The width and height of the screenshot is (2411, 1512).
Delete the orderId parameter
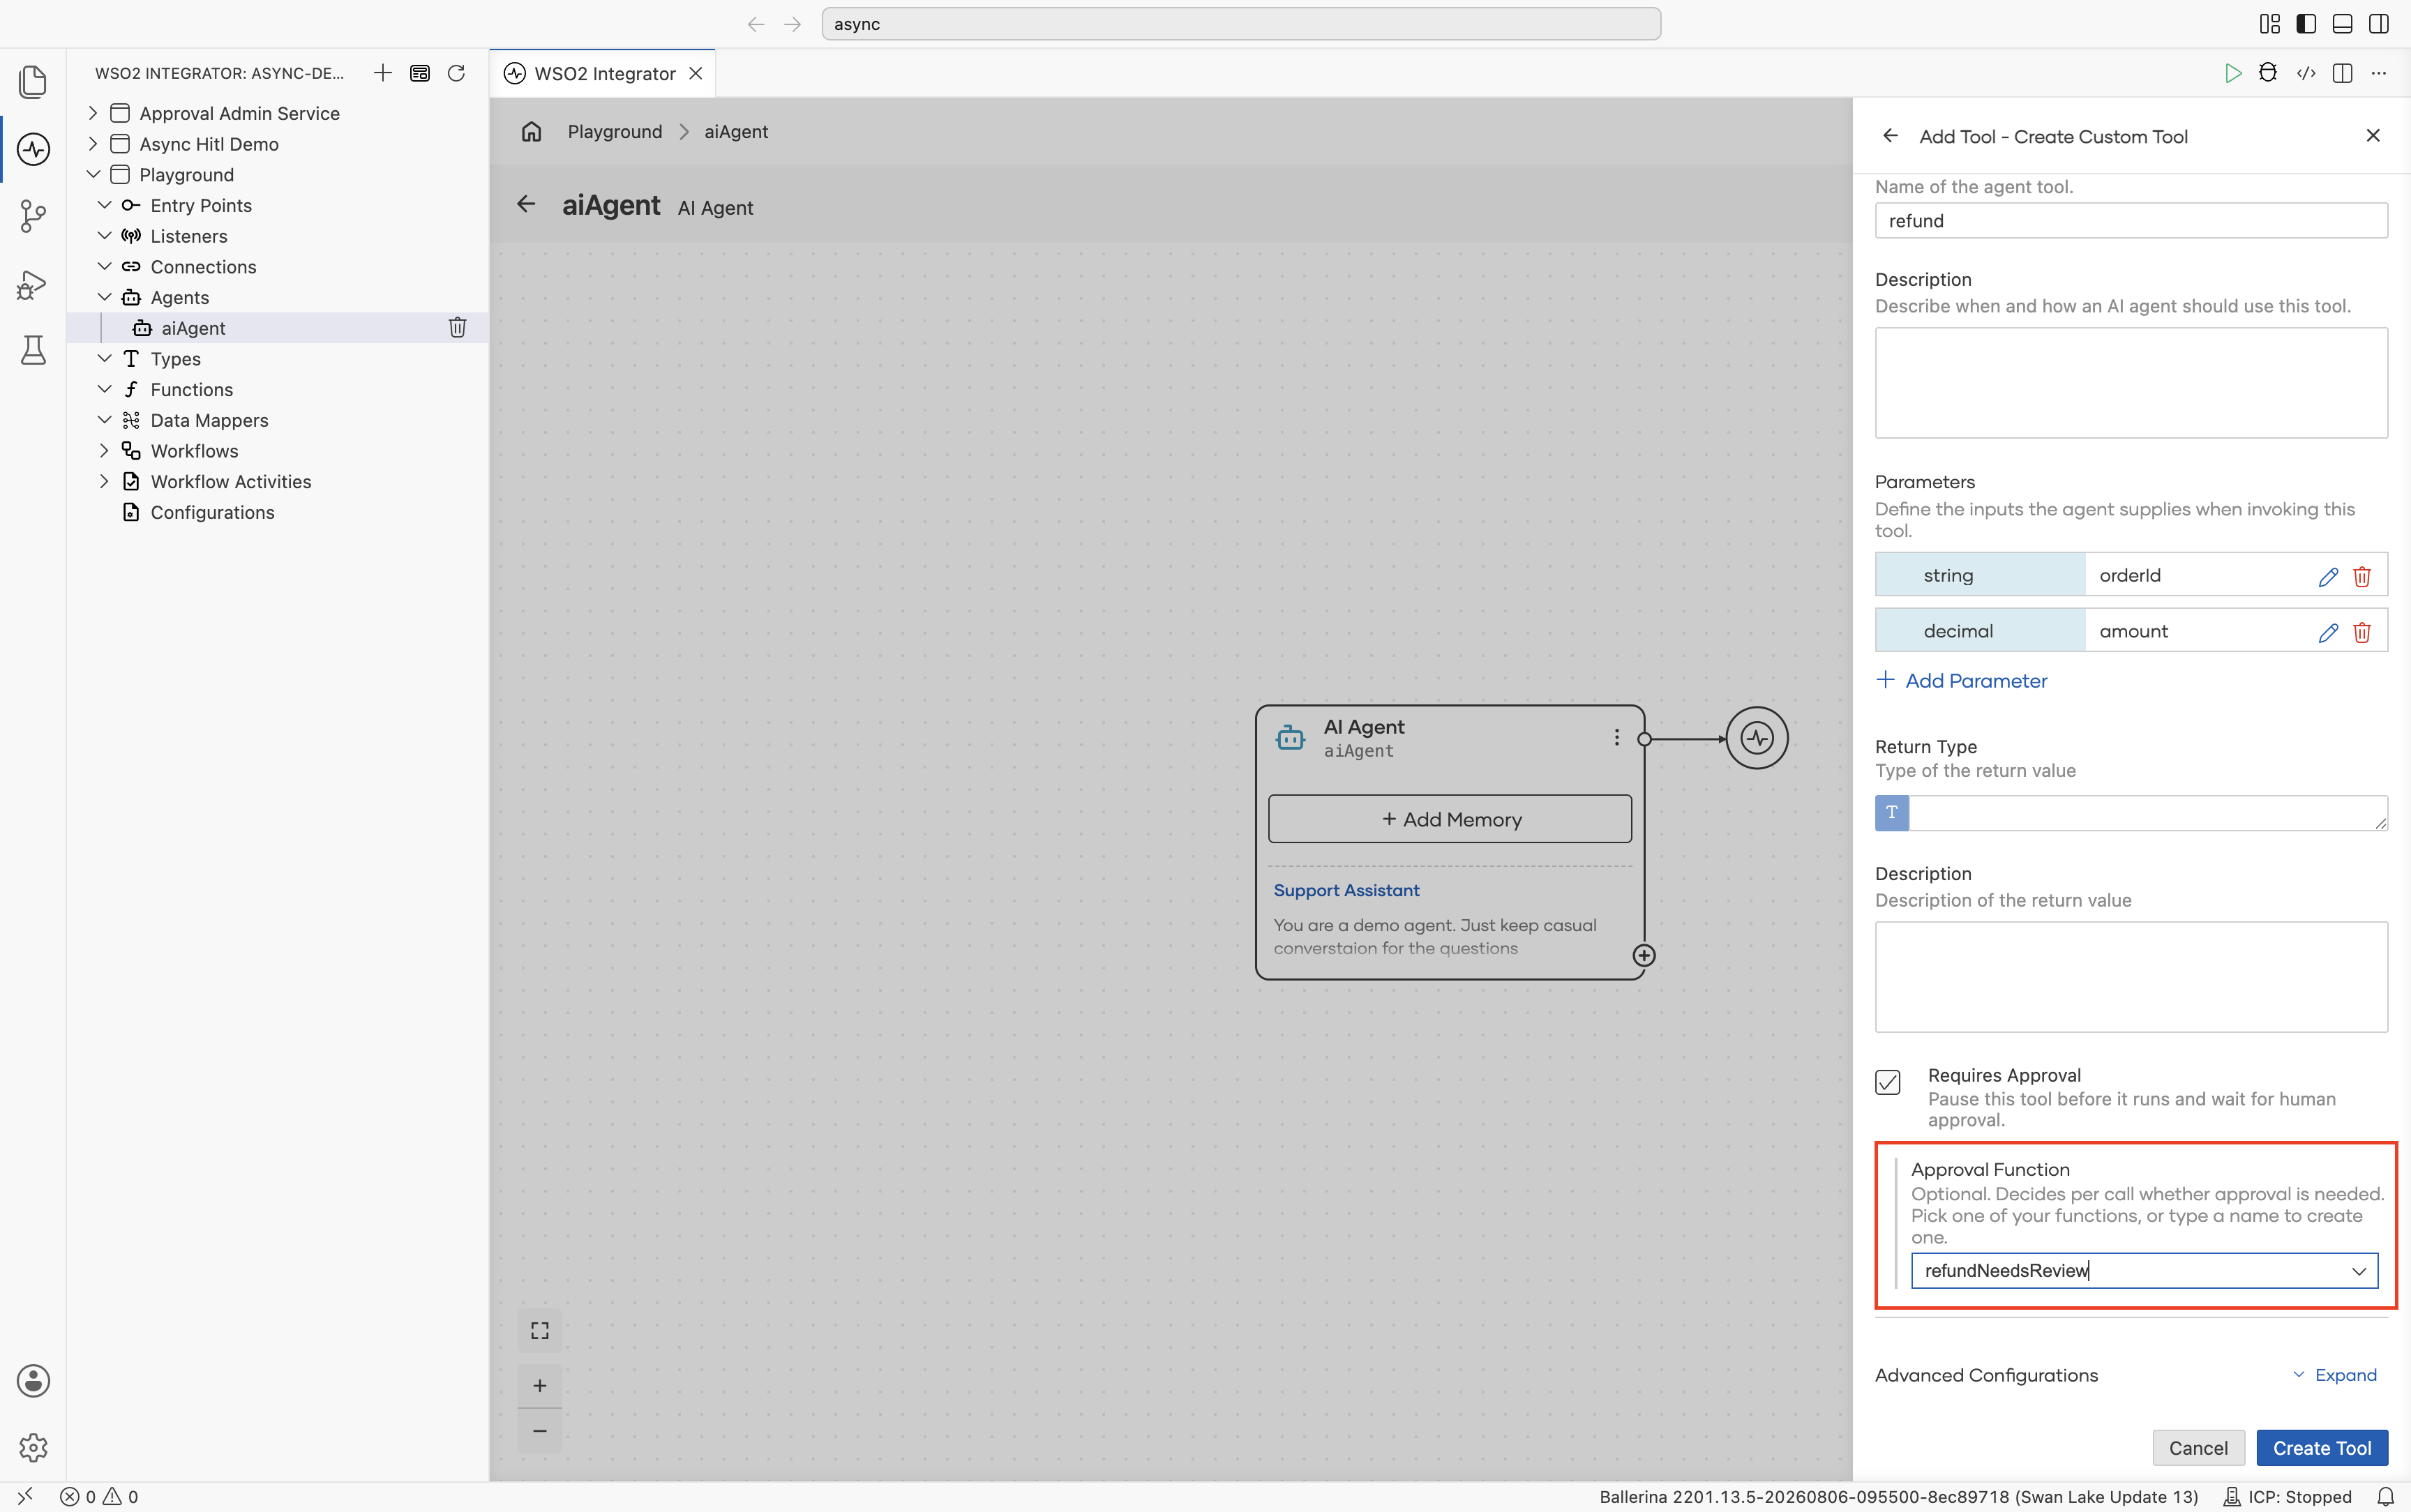[2362, 576]
